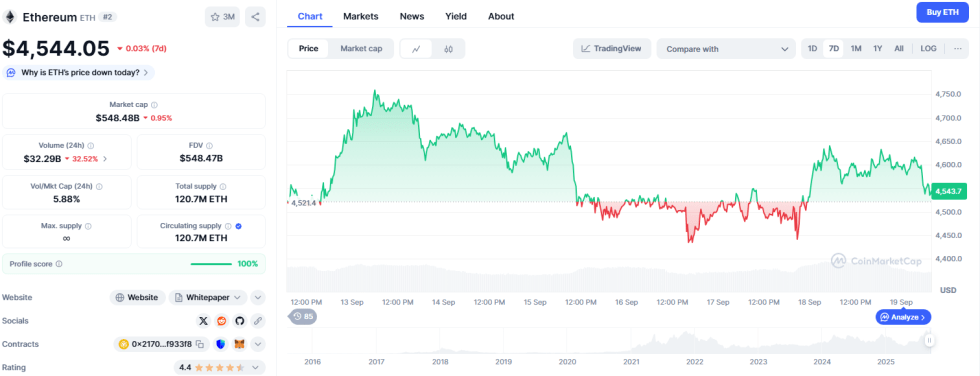Screen dimensions: 980x376
Task: Open the 'Why is ETH's price down today?' link
Action: pos(79,72)
